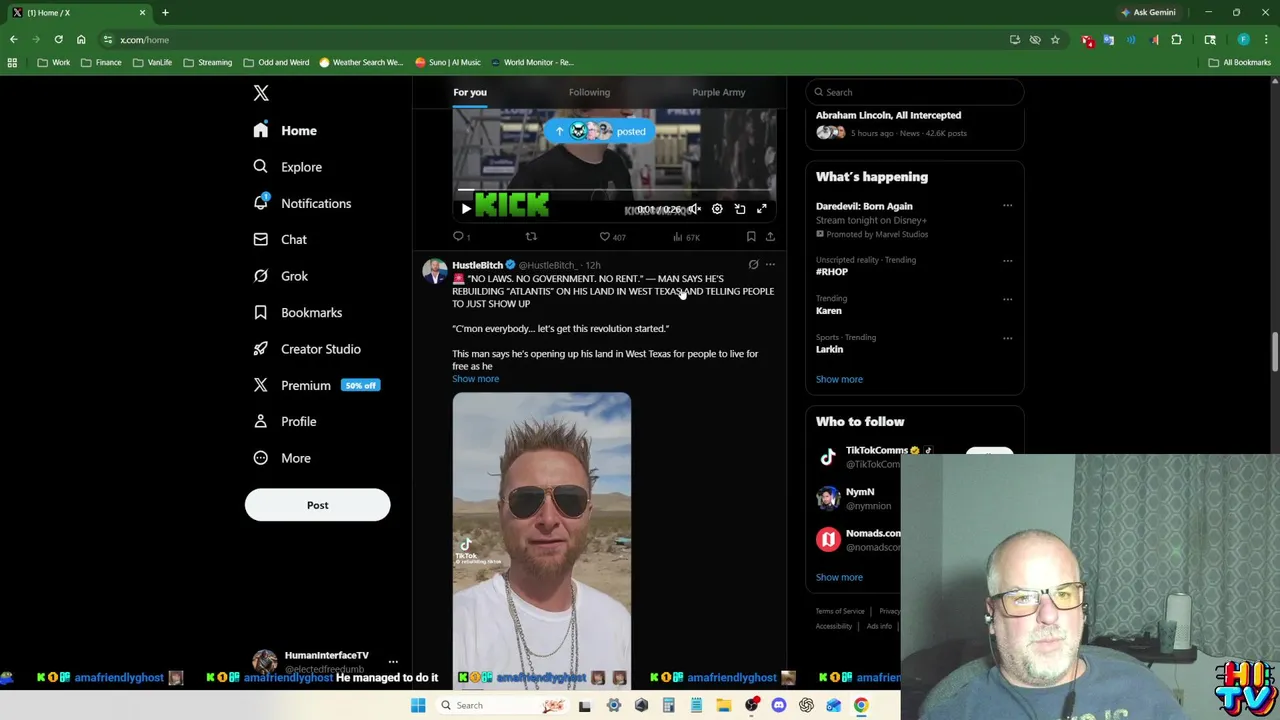Image resolution: width=1280 pixels, height=720 pixels.
Task: Click the Grok icon on HustleBitch post
Action: [753, 265]
